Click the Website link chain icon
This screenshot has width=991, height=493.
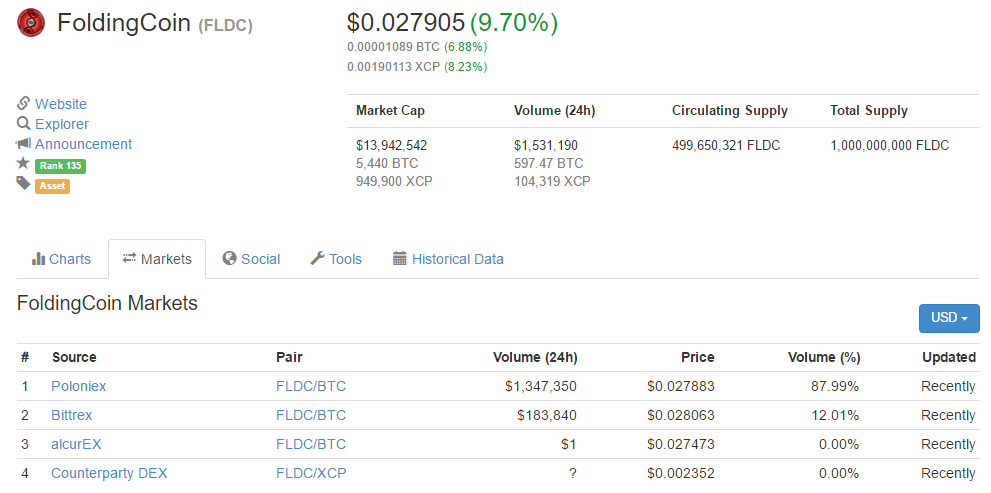[24, 104]
